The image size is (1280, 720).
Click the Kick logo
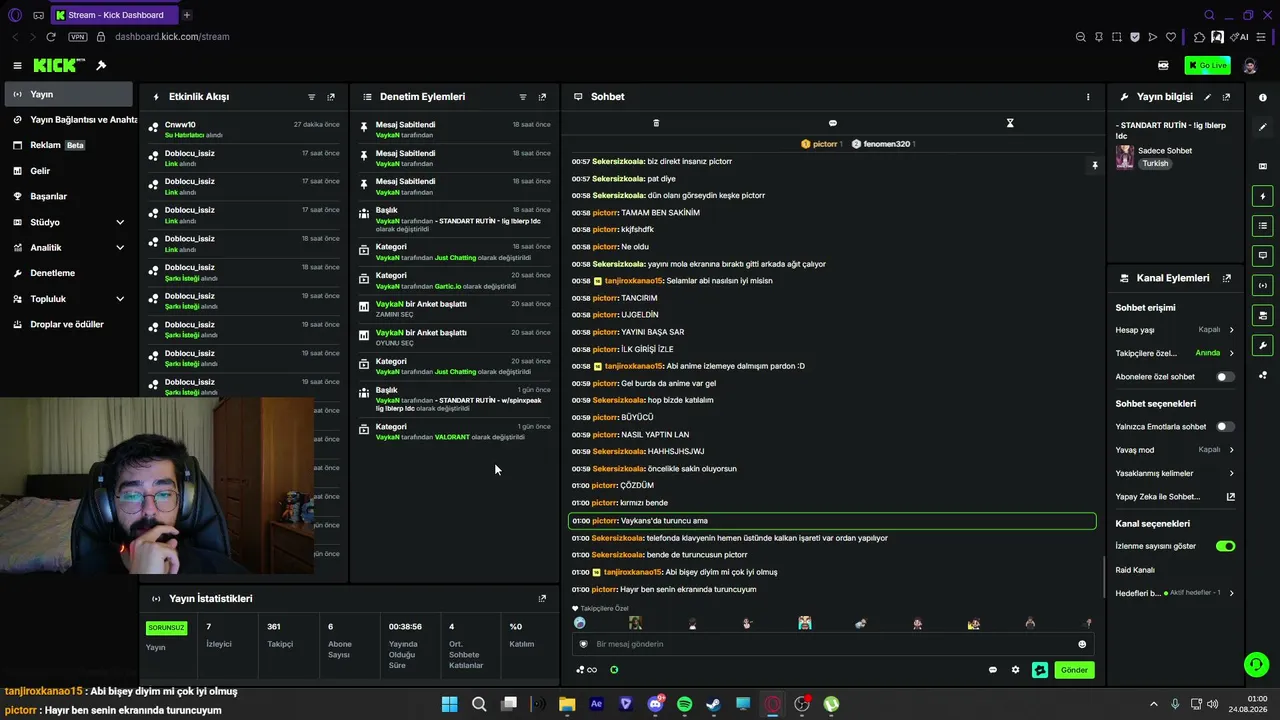coord(58,65)
